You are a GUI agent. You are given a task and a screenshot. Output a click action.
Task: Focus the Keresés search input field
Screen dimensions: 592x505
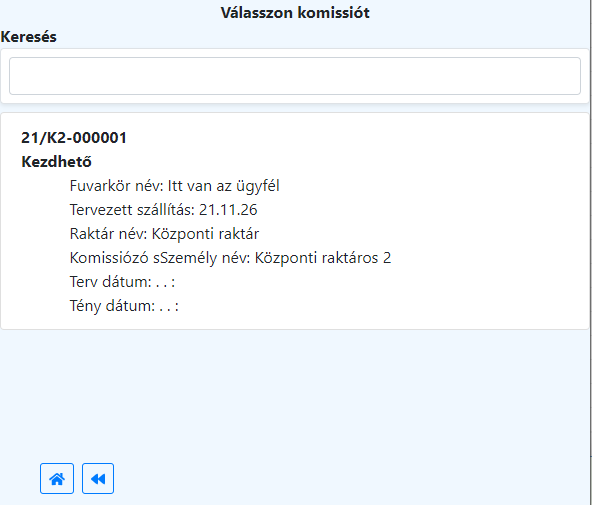point(294,76)
